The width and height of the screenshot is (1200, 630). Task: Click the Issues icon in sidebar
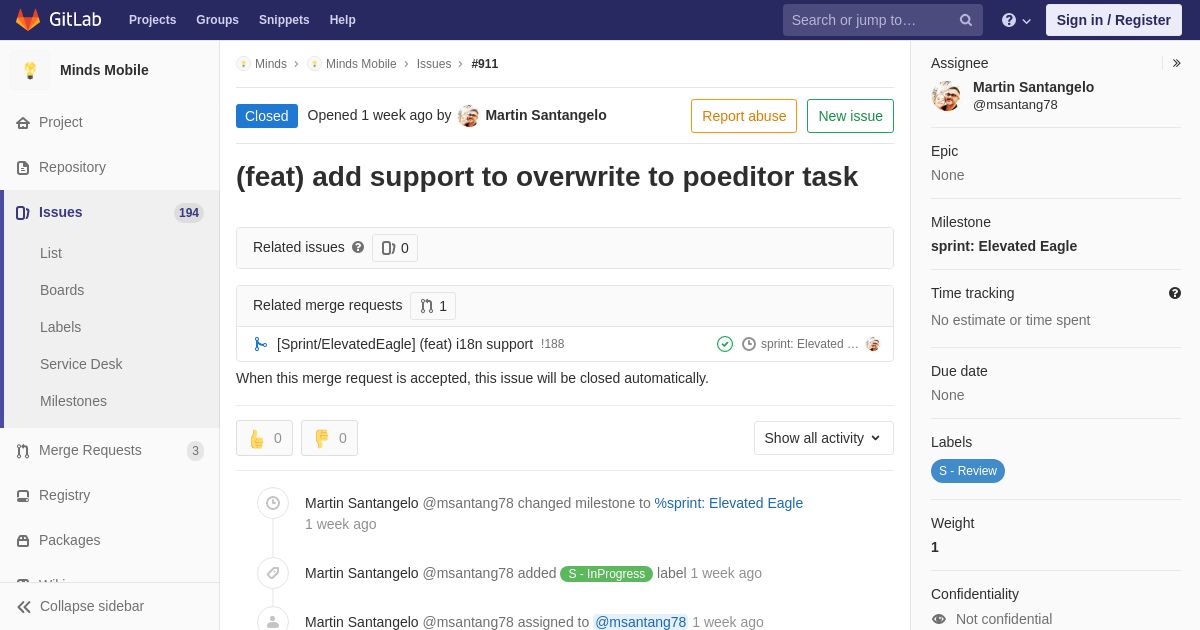pyautogui.click(x=23, y=212)
